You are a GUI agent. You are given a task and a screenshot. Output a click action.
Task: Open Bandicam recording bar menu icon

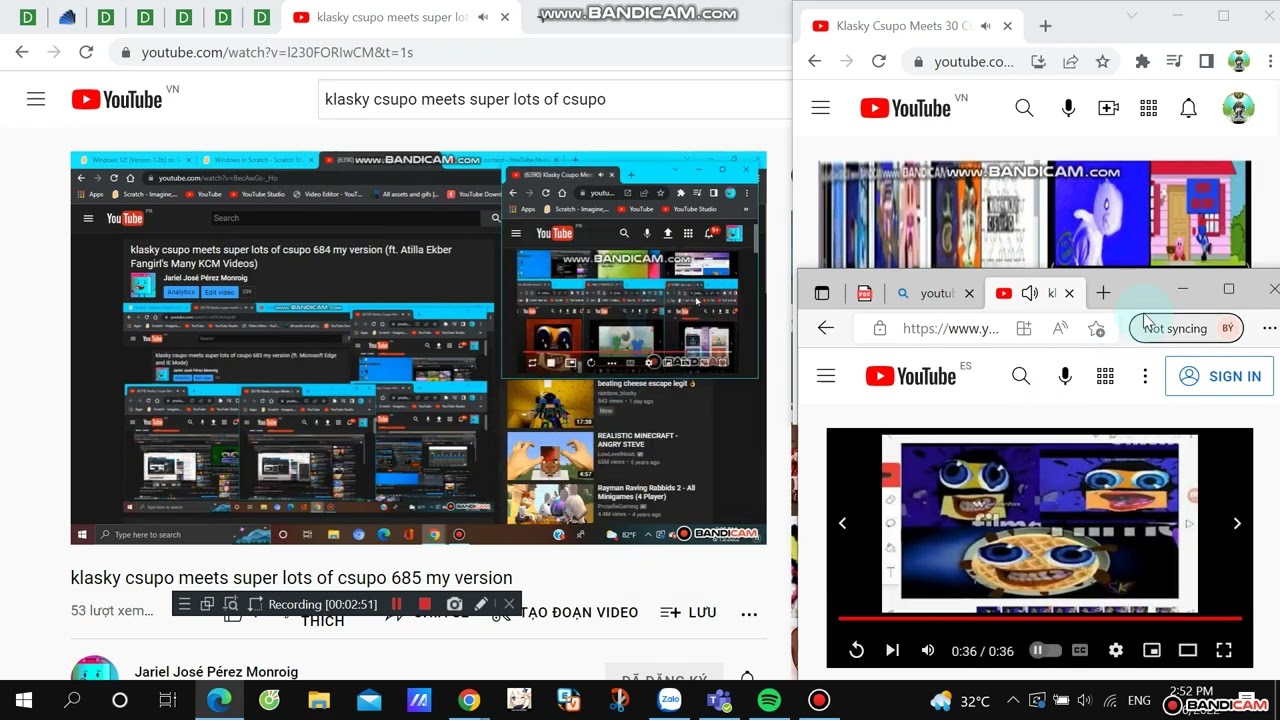point(184,604)
